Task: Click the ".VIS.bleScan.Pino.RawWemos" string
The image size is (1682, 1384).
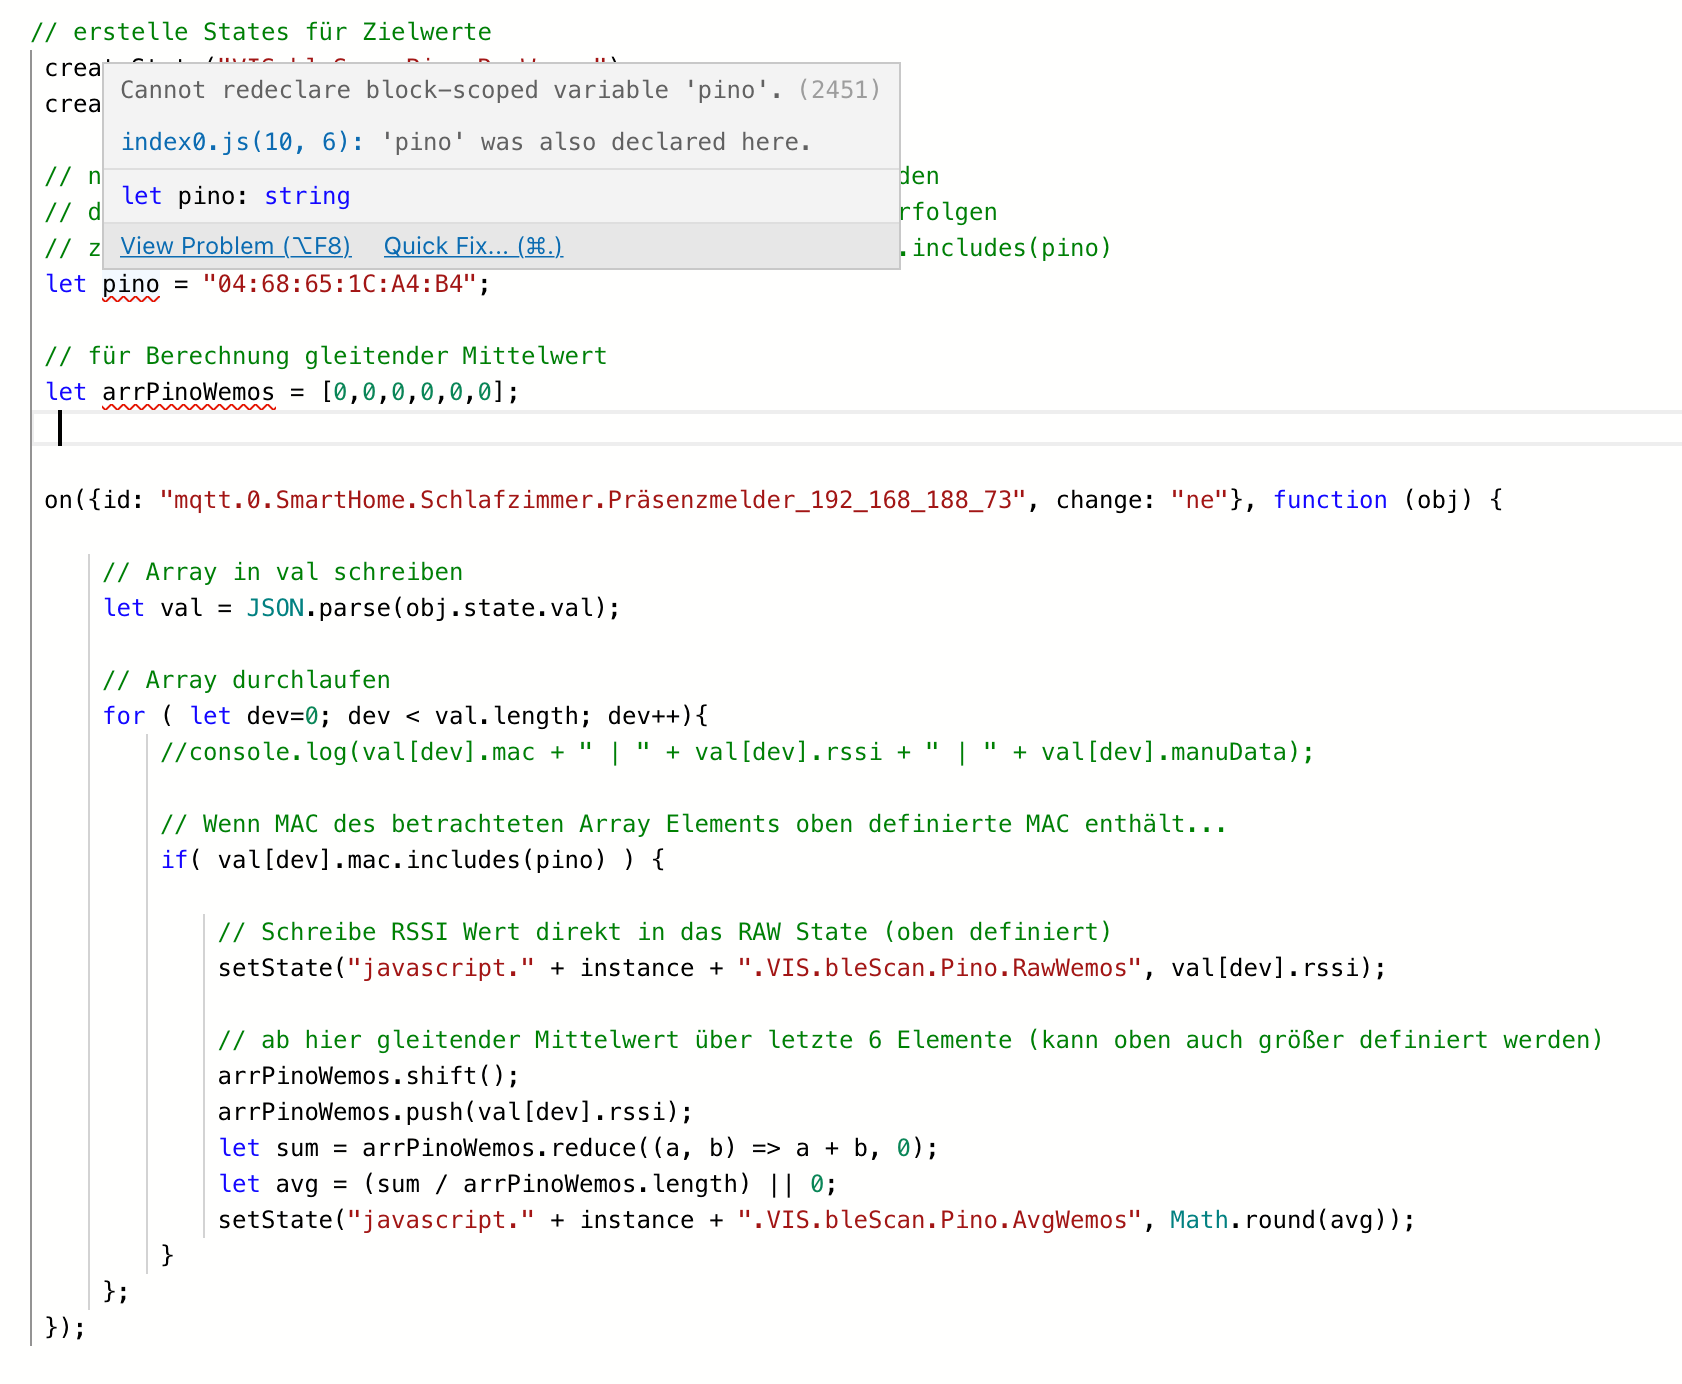Action: click(x=940, y=968)
